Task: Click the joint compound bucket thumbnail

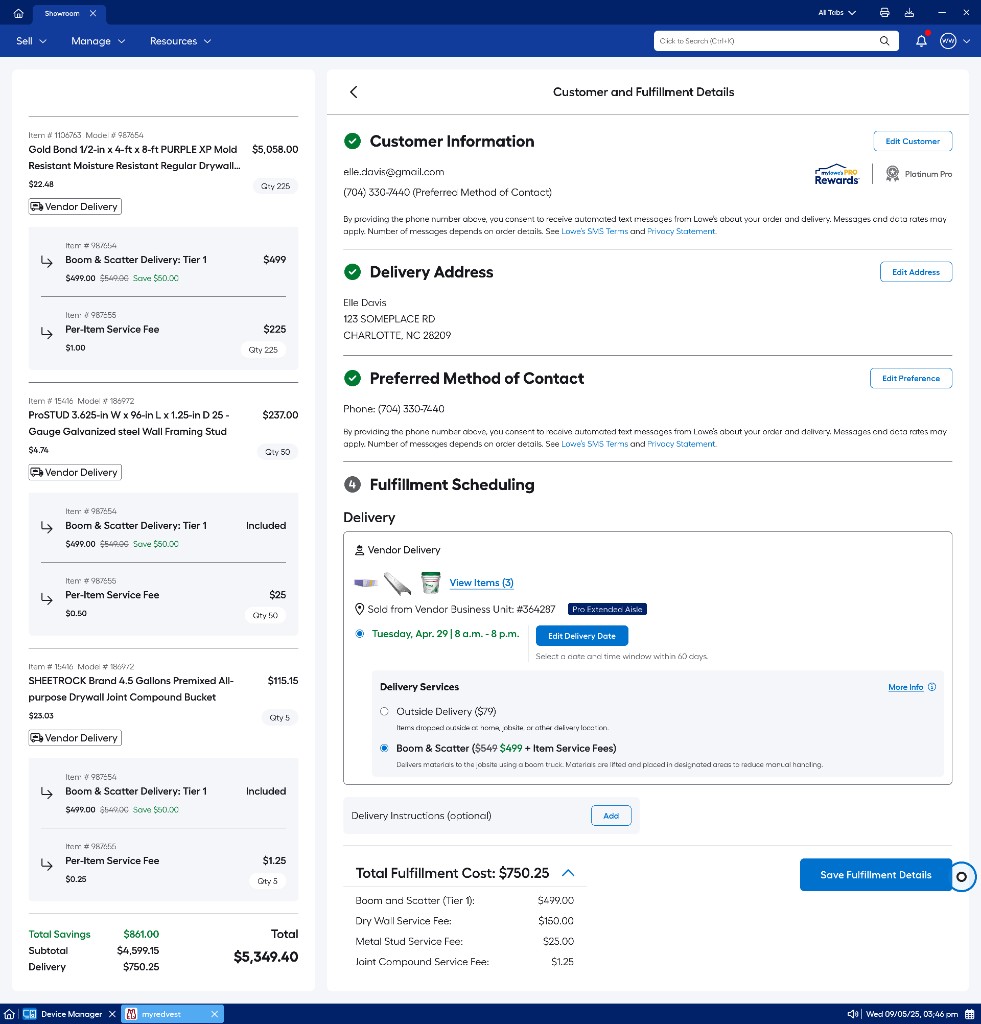Action: [x=430, y=583]
